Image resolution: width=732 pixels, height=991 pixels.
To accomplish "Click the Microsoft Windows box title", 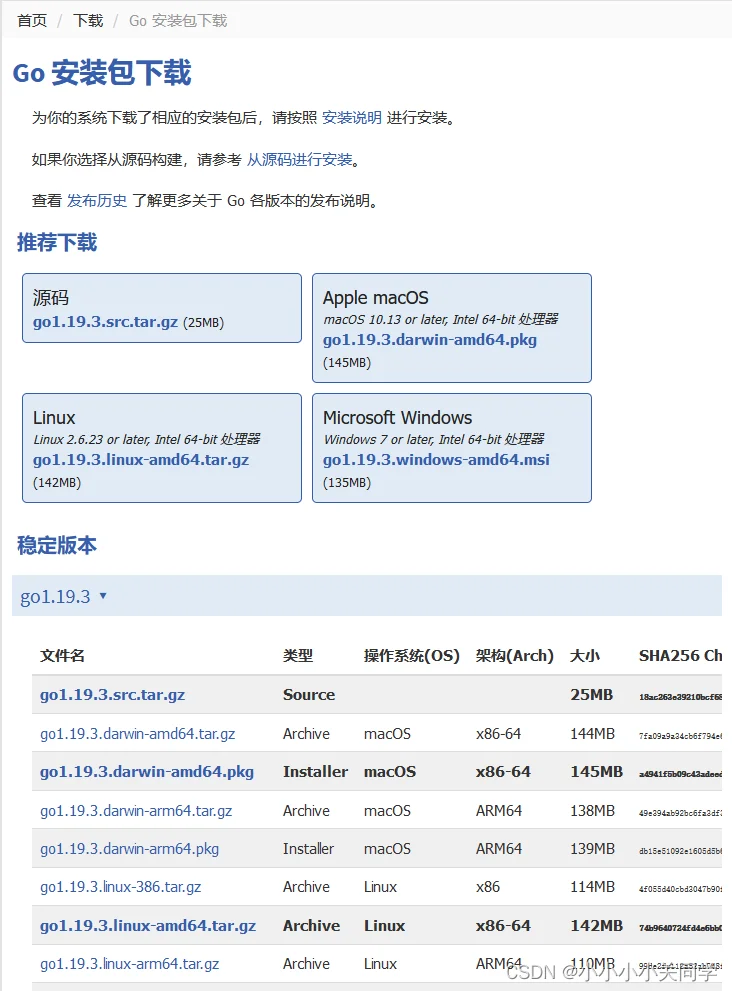I will click(x=398, y=418).
